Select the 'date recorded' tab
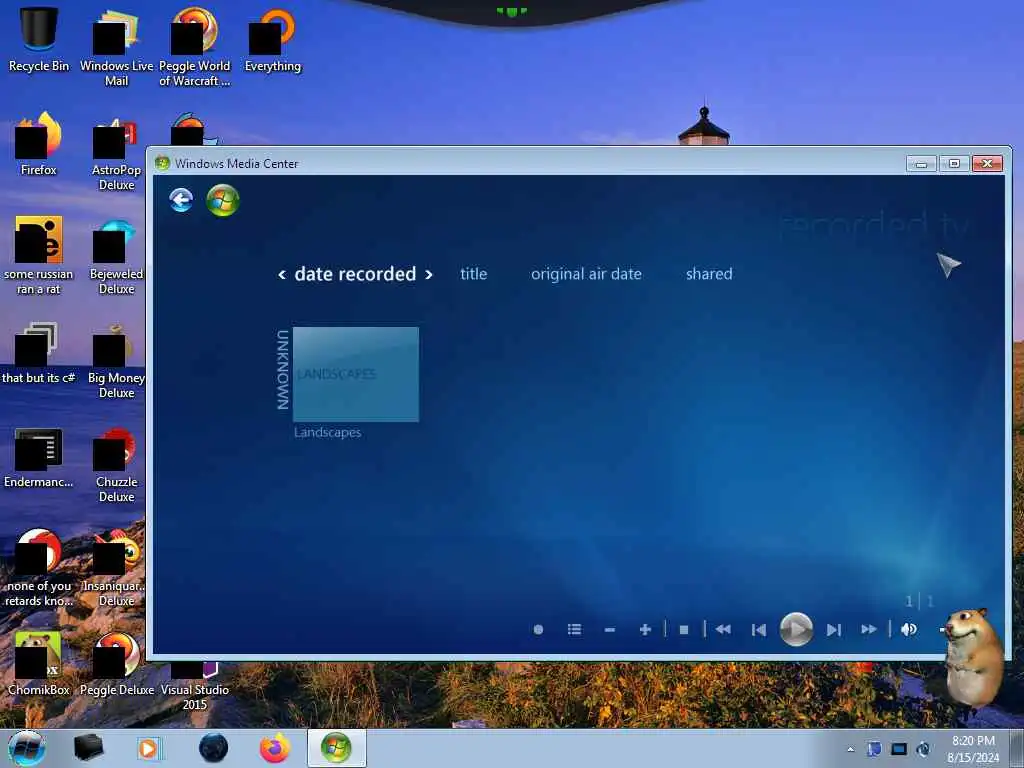 pos(355,274)
